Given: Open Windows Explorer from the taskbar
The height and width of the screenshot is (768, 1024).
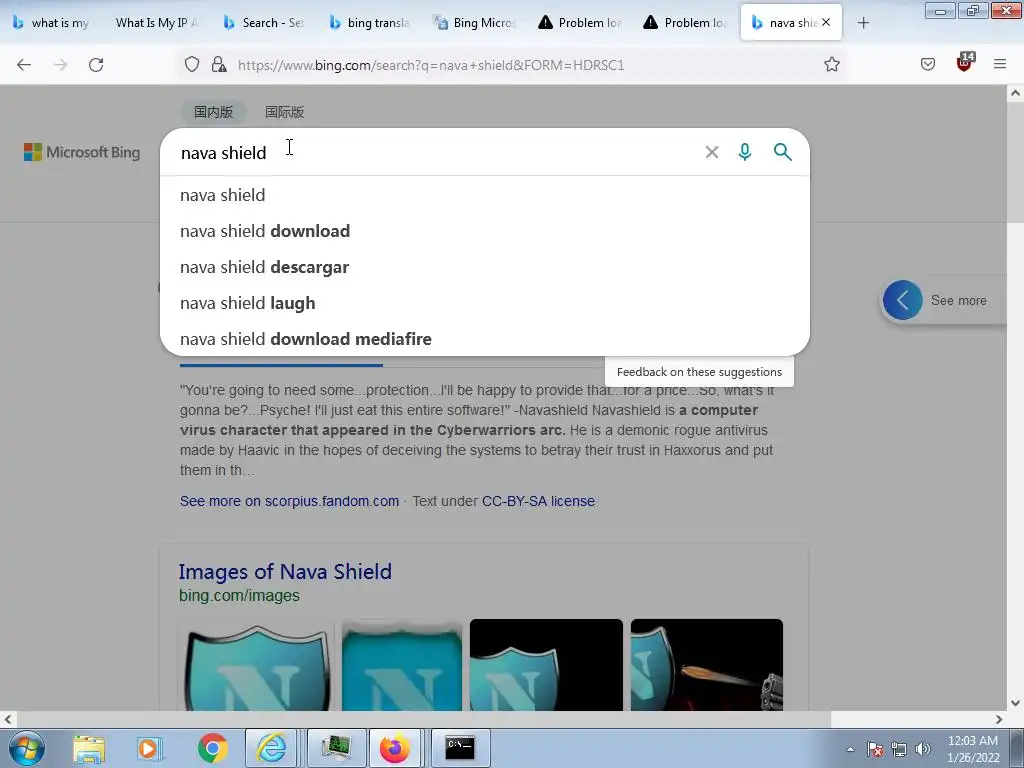Looking at the screenshot, I should [89, 748].
